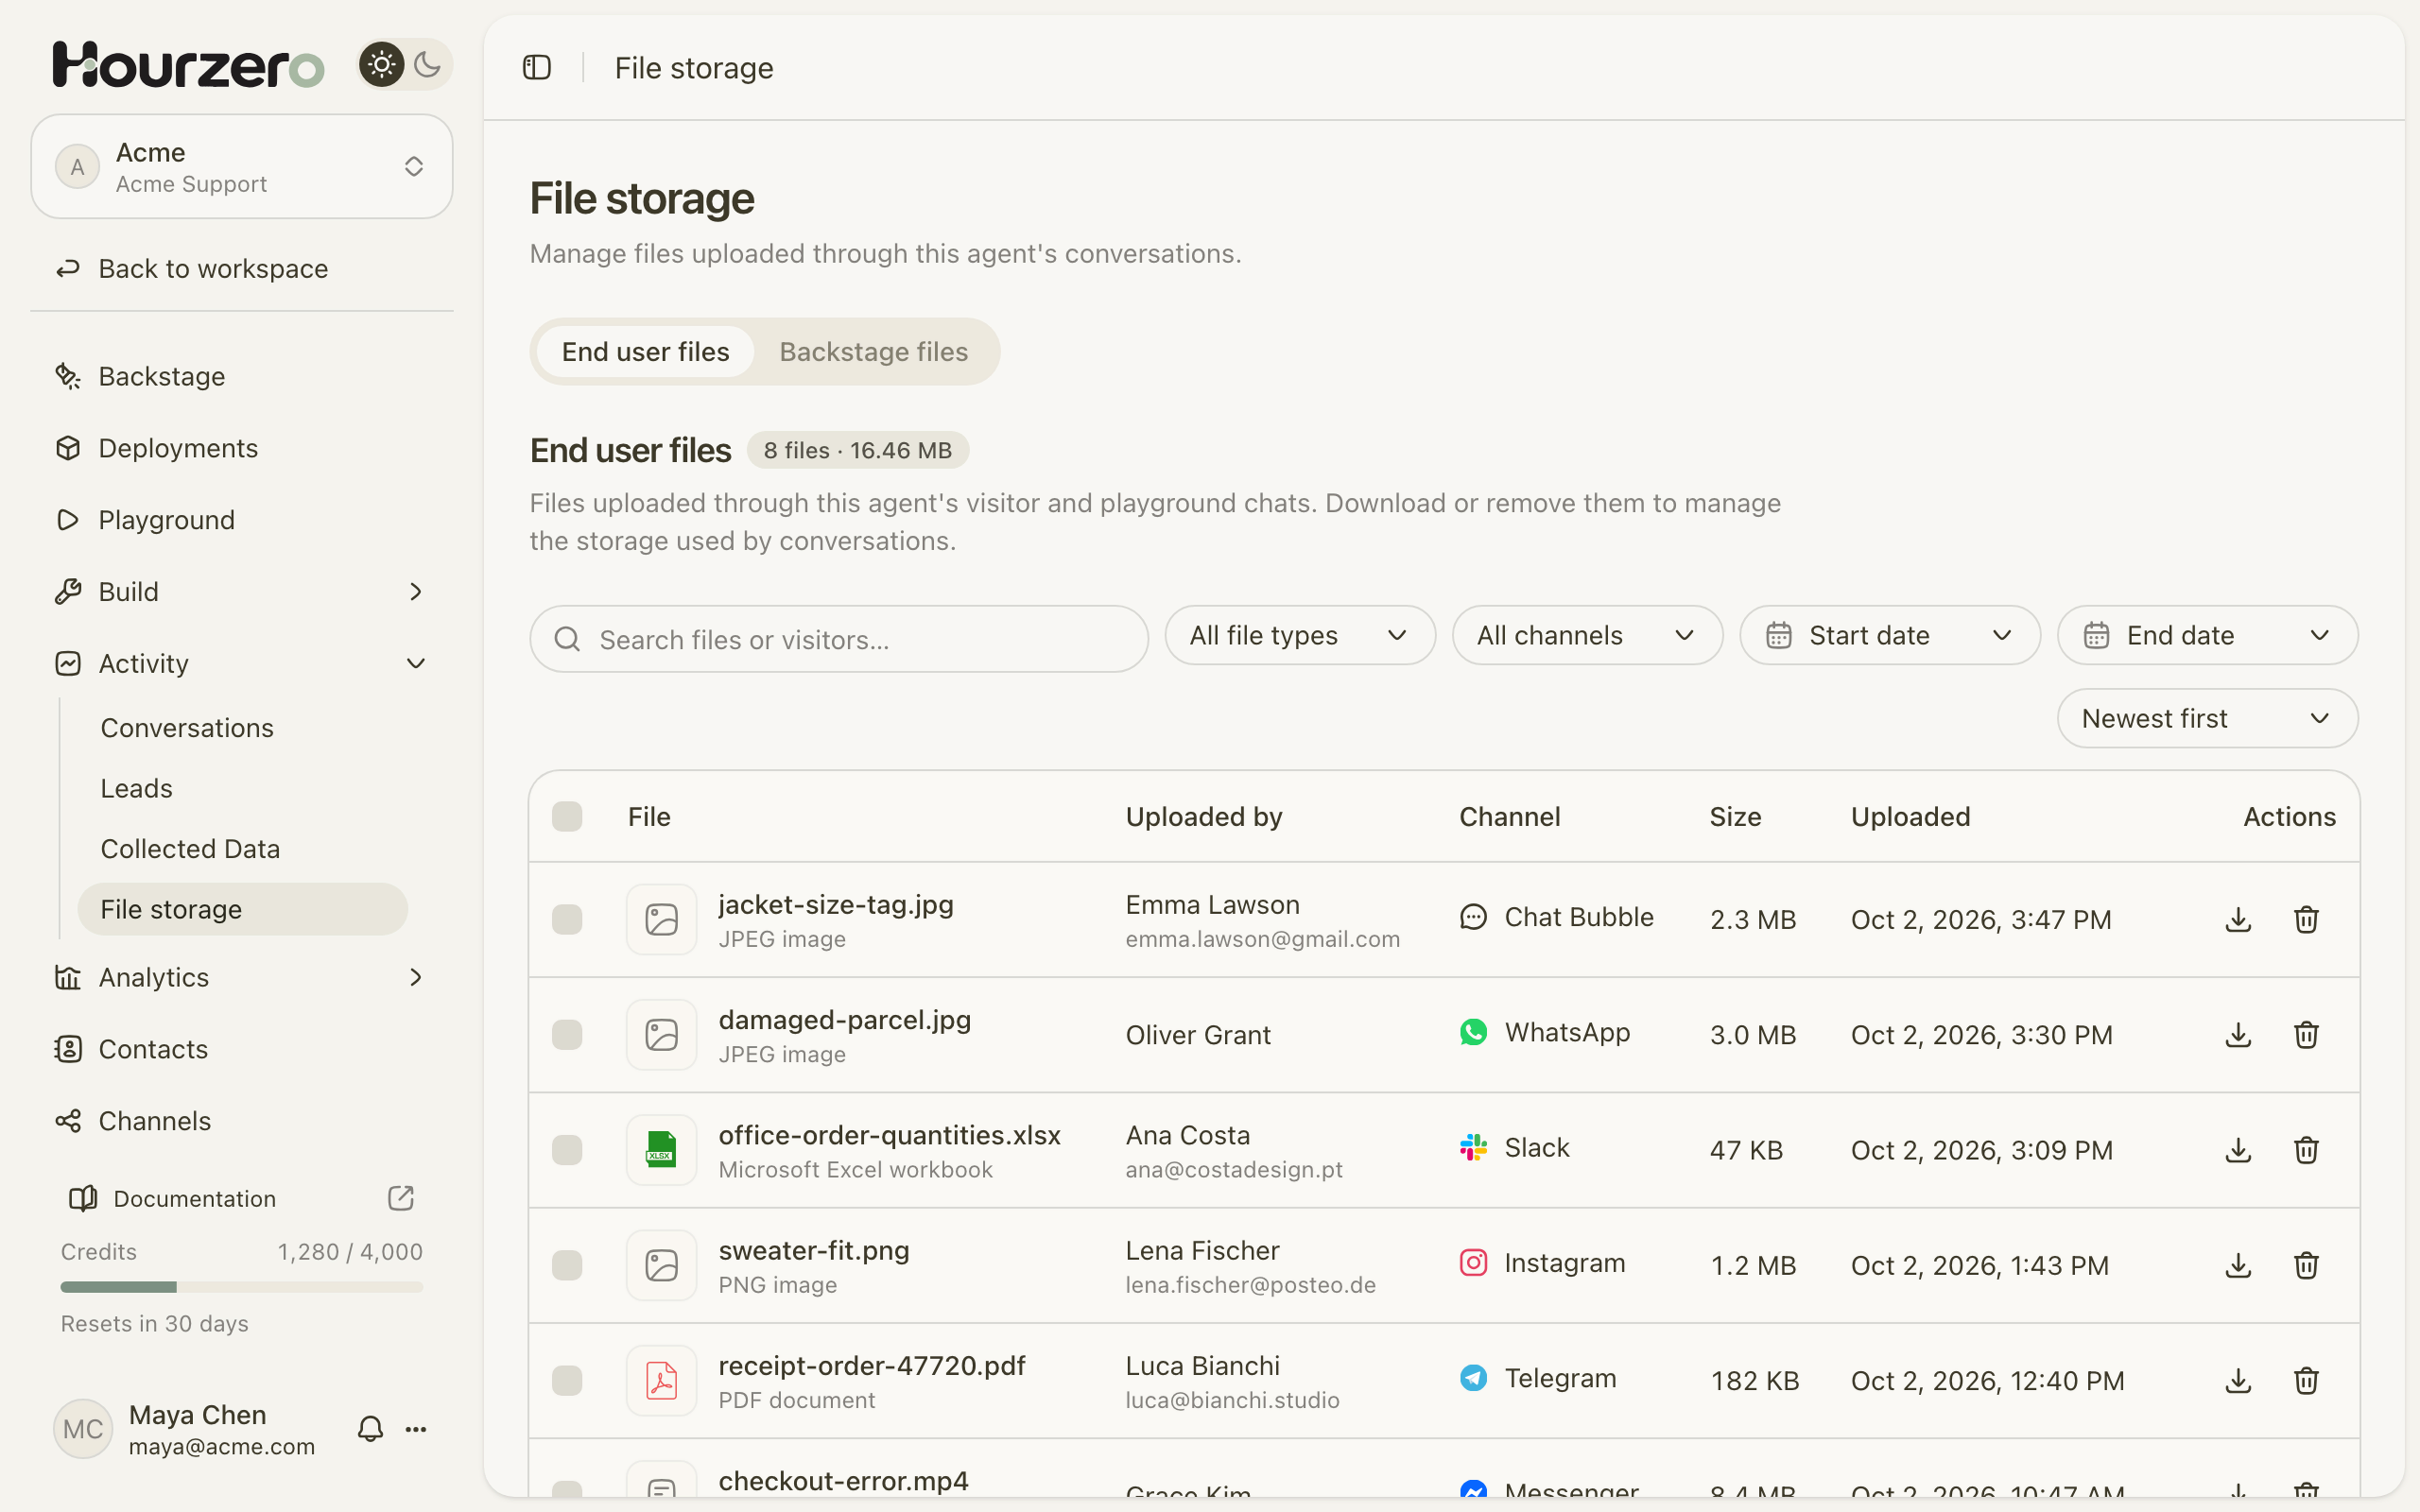Image resolution: width=2420 pixels, height=1512 pixels.
Task: Open the Newest first sort dropdown
Action: point(2208,718)
